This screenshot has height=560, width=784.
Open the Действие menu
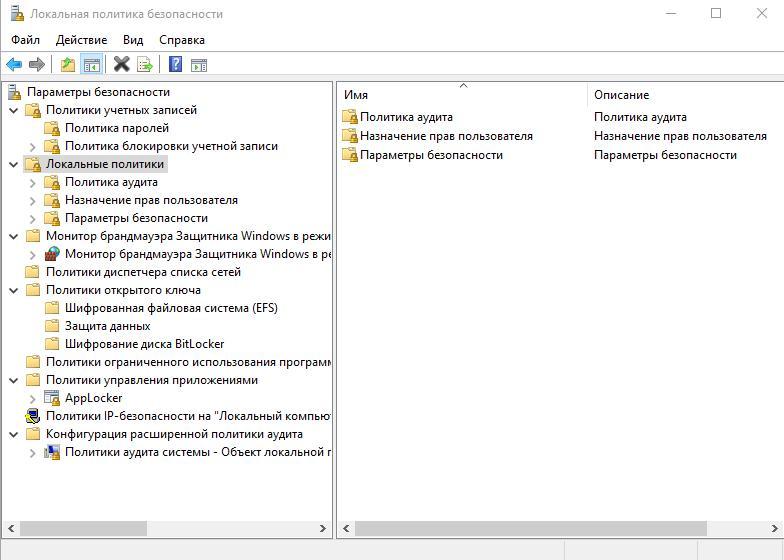point(81,40)
